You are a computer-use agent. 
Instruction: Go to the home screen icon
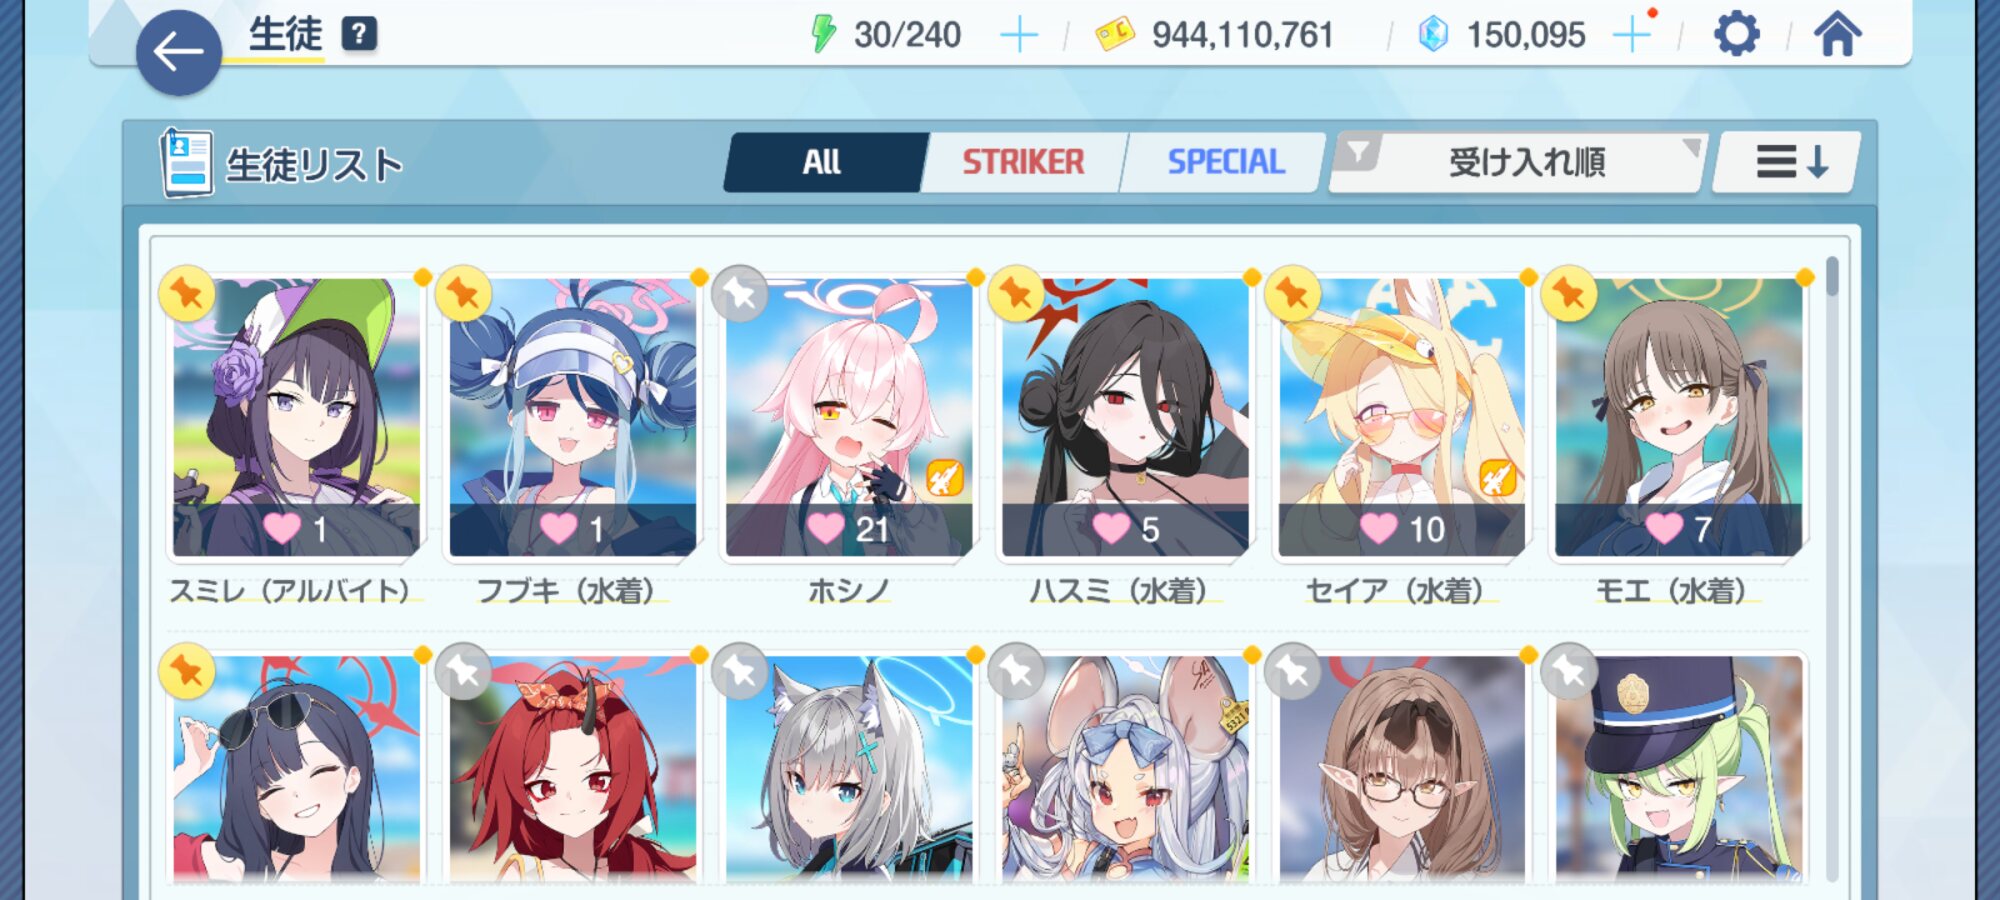[1838, 34]
